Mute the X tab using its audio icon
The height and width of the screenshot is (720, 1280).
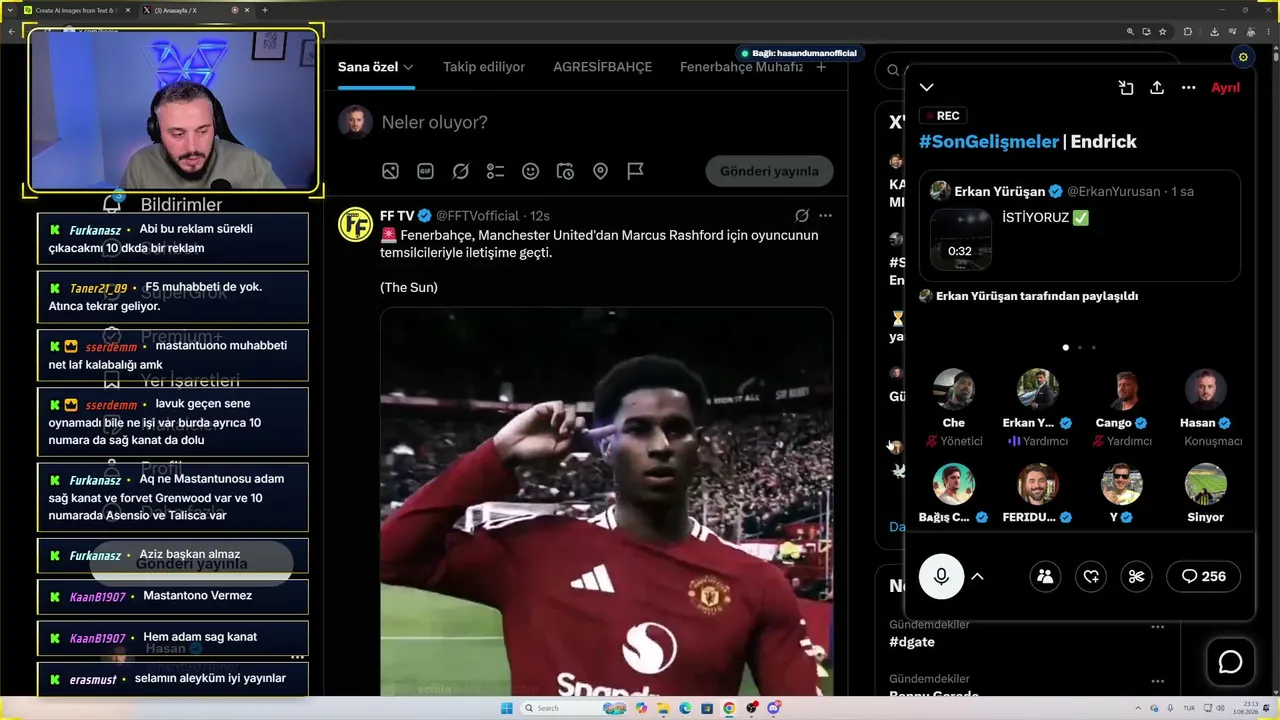pyautogui.click(x=235, y=10)
